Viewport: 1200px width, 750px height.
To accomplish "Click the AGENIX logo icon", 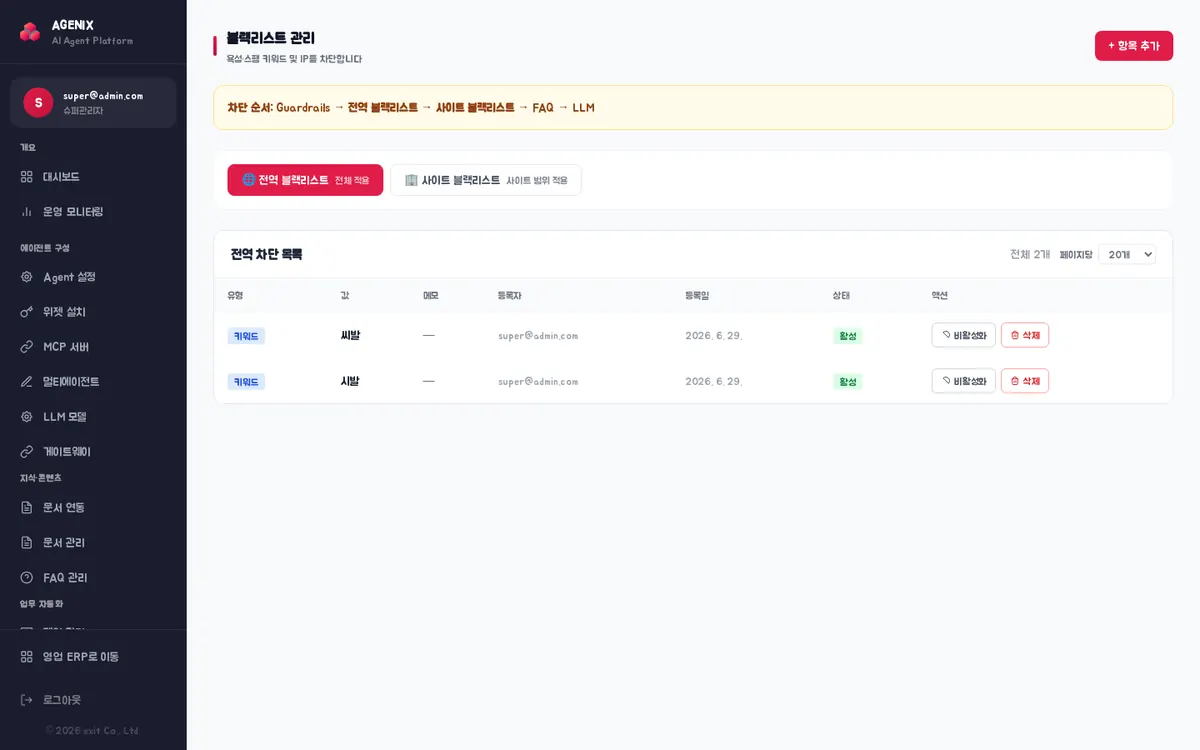I will [x=30, y=32].
